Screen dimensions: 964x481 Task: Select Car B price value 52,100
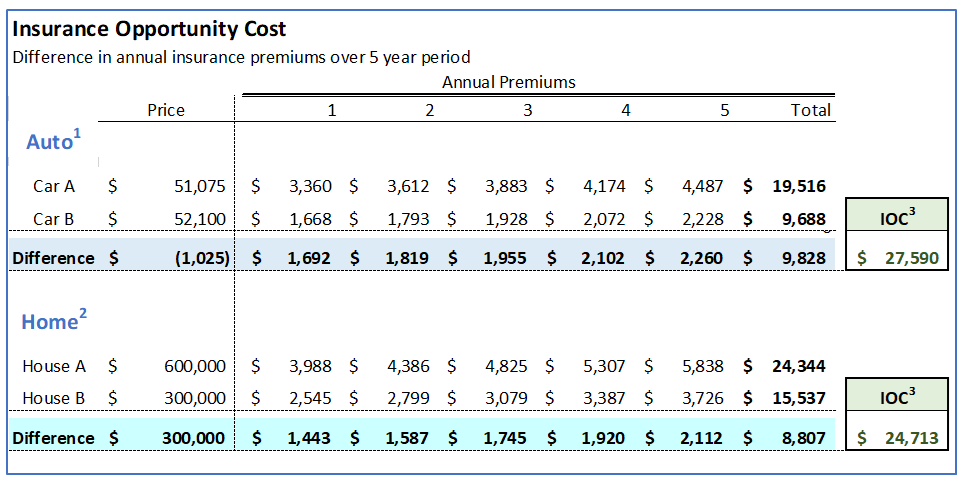200,218
